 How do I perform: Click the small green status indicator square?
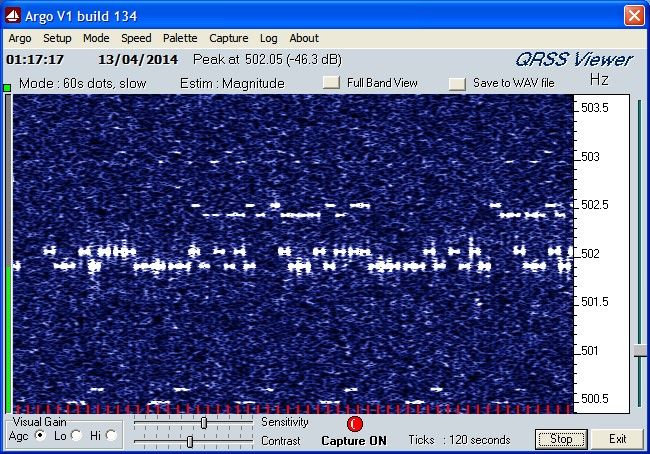click(7, 87)
